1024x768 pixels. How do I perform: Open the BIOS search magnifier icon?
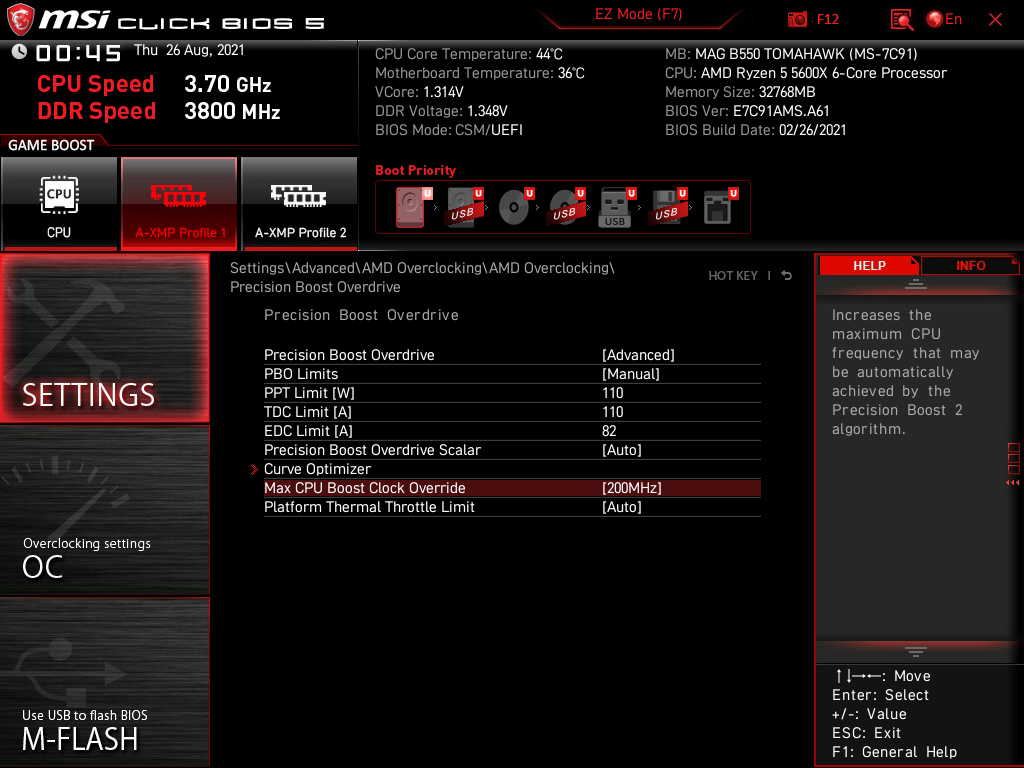[901, 20]
